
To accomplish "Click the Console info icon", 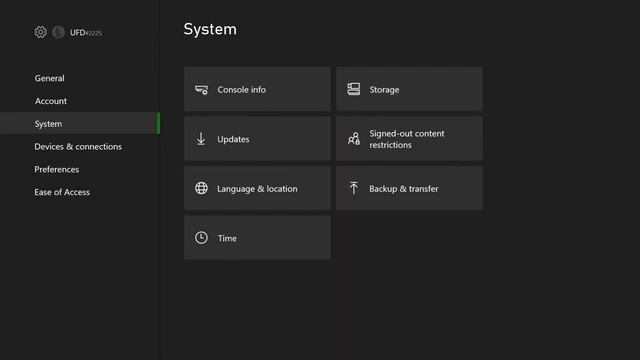I will coord(201,90).
